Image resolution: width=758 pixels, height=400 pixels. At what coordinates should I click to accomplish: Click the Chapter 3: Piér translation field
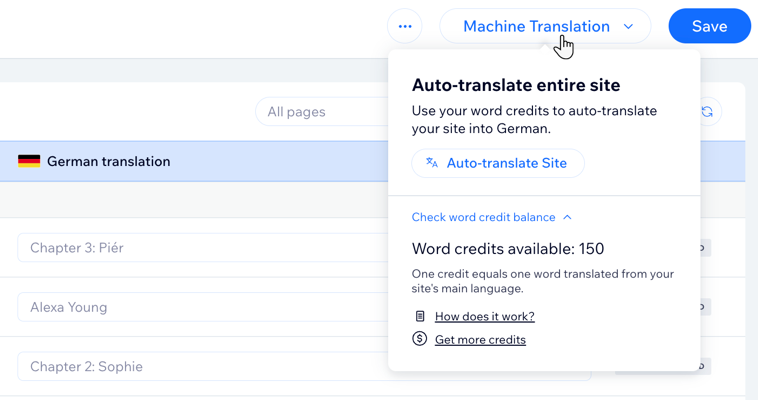point(203,248)
